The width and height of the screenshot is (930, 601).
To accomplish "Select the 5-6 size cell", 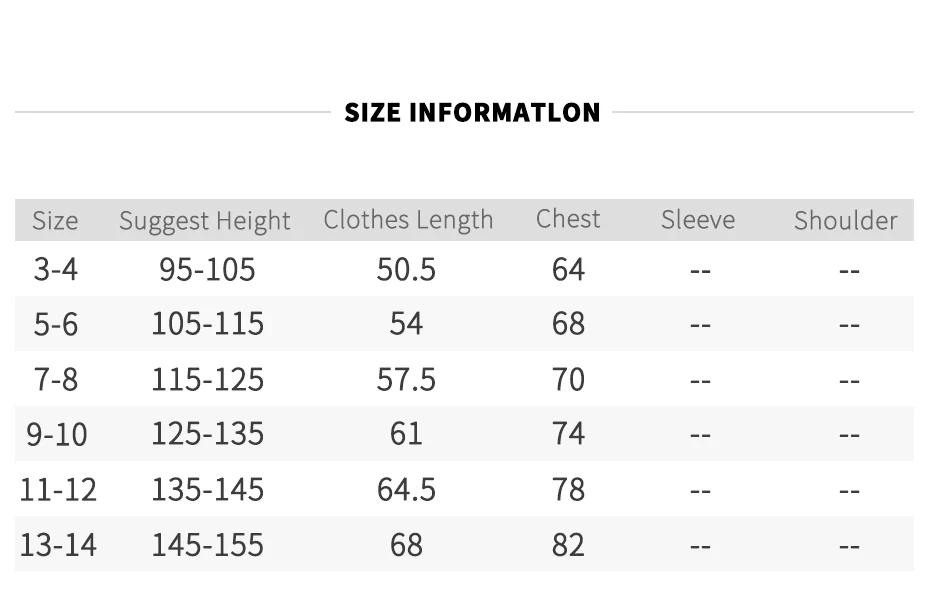I will click(55, 324).
